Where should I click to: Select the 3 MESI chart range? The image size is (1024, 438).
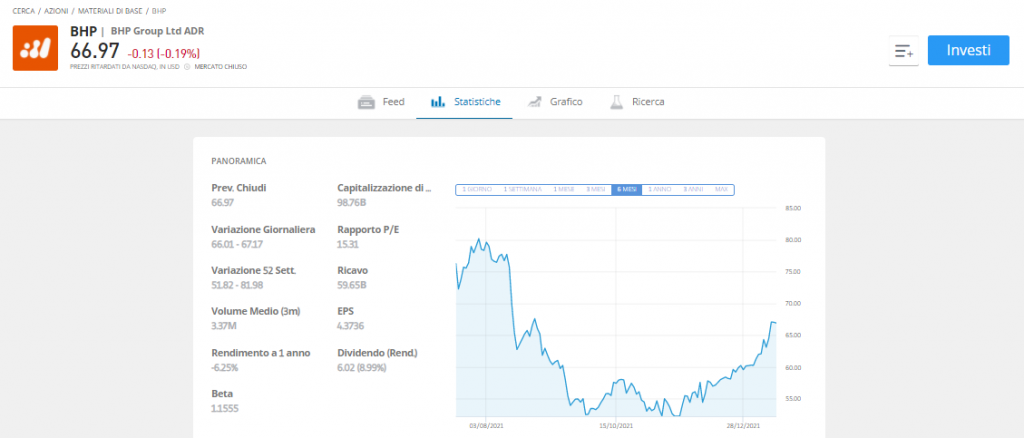(596, 190)
